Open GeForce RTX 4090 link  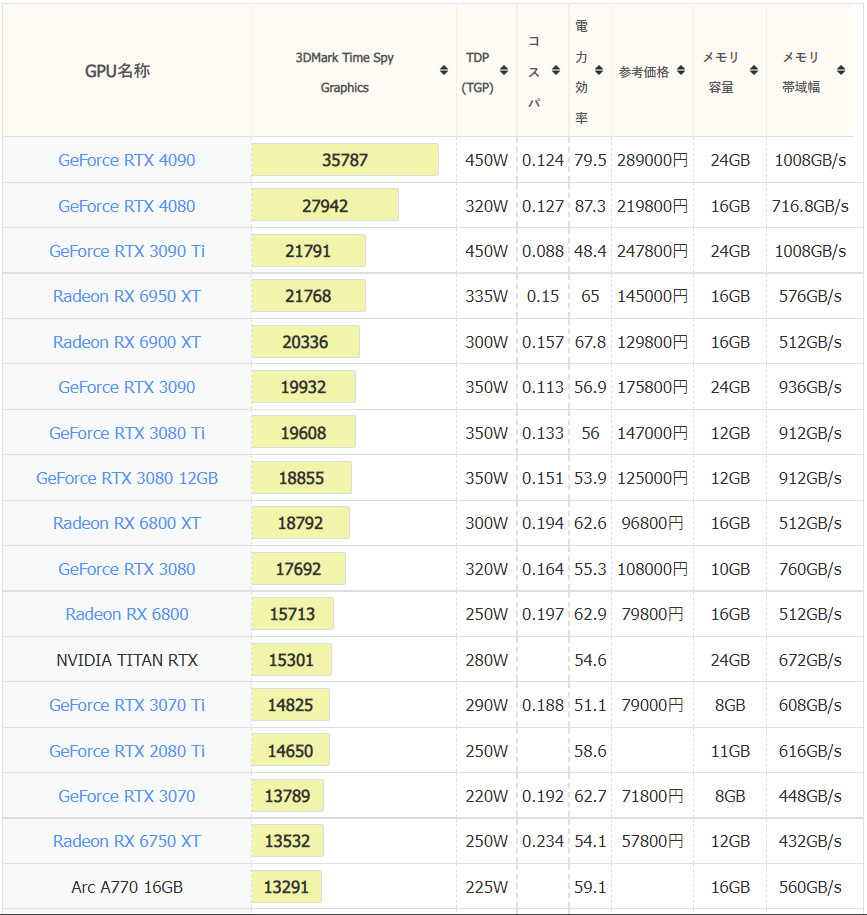(x=127, y=160)
